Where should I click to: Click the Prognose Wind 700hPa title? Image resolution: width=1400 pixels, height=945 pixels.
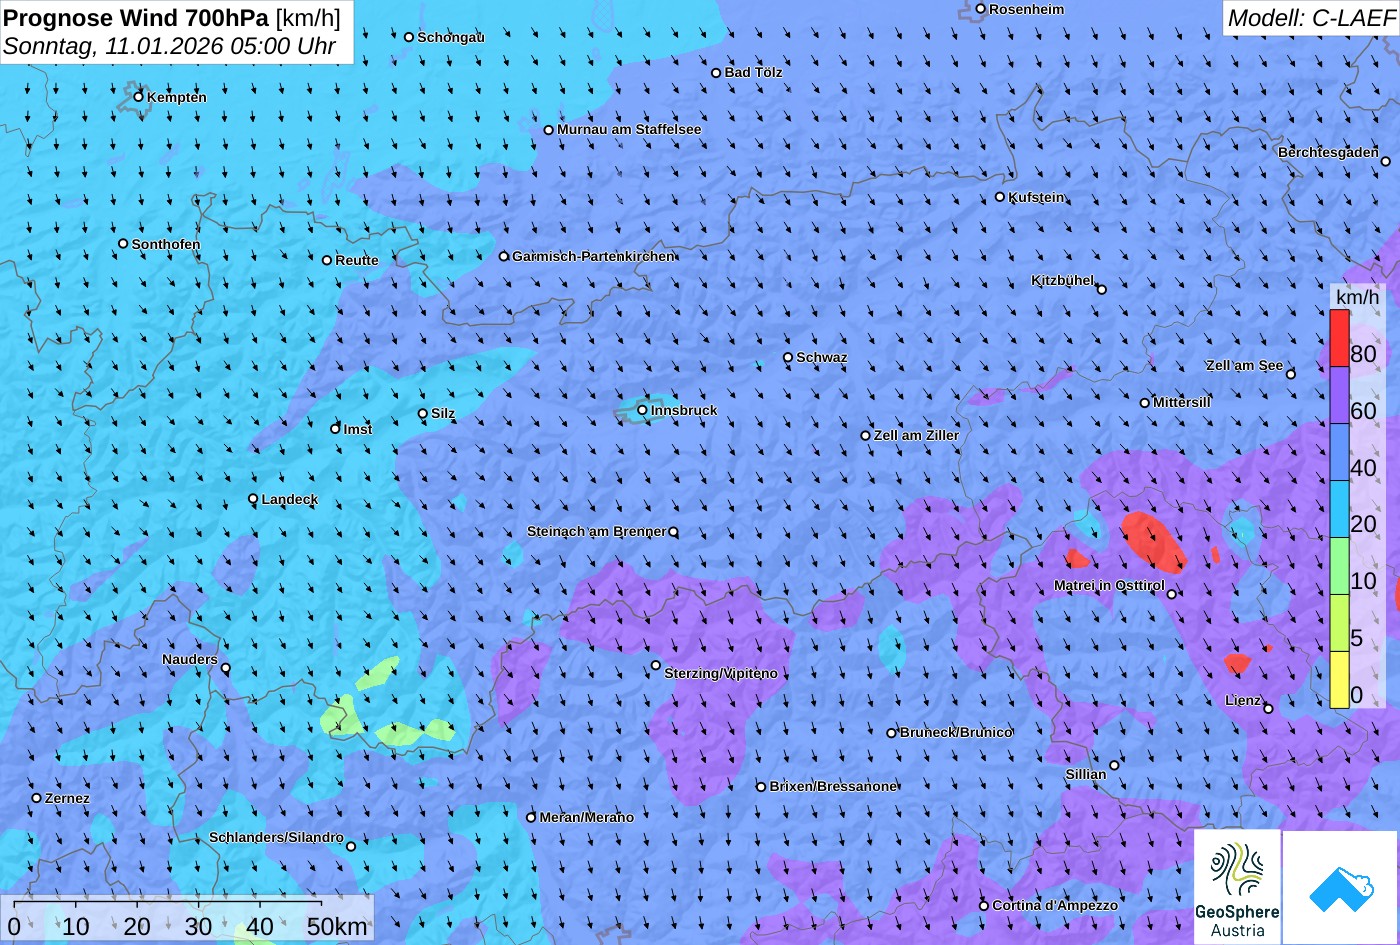coord(136,17)
